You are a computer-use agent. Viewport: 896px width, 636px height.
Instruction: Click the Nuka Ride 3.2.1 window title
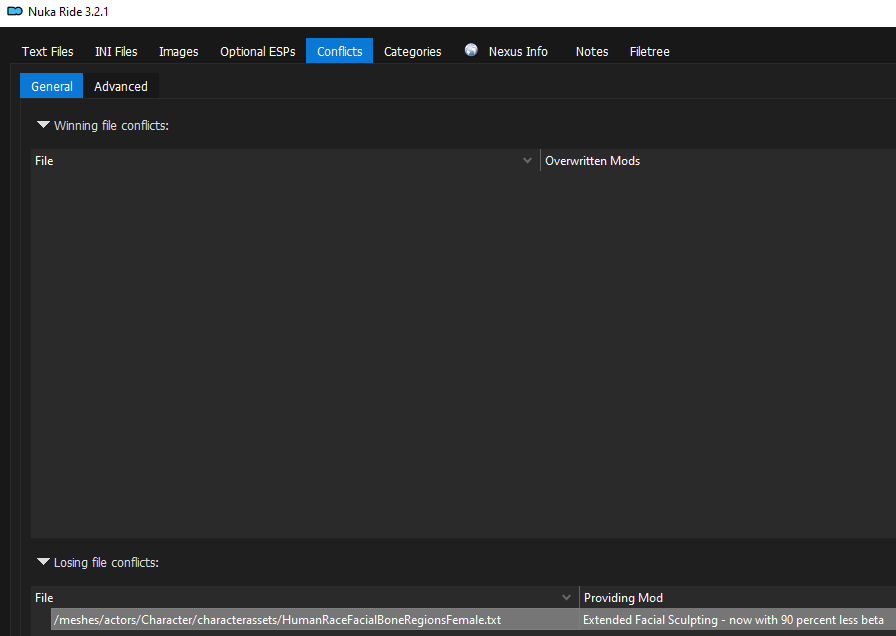(68, 12)
